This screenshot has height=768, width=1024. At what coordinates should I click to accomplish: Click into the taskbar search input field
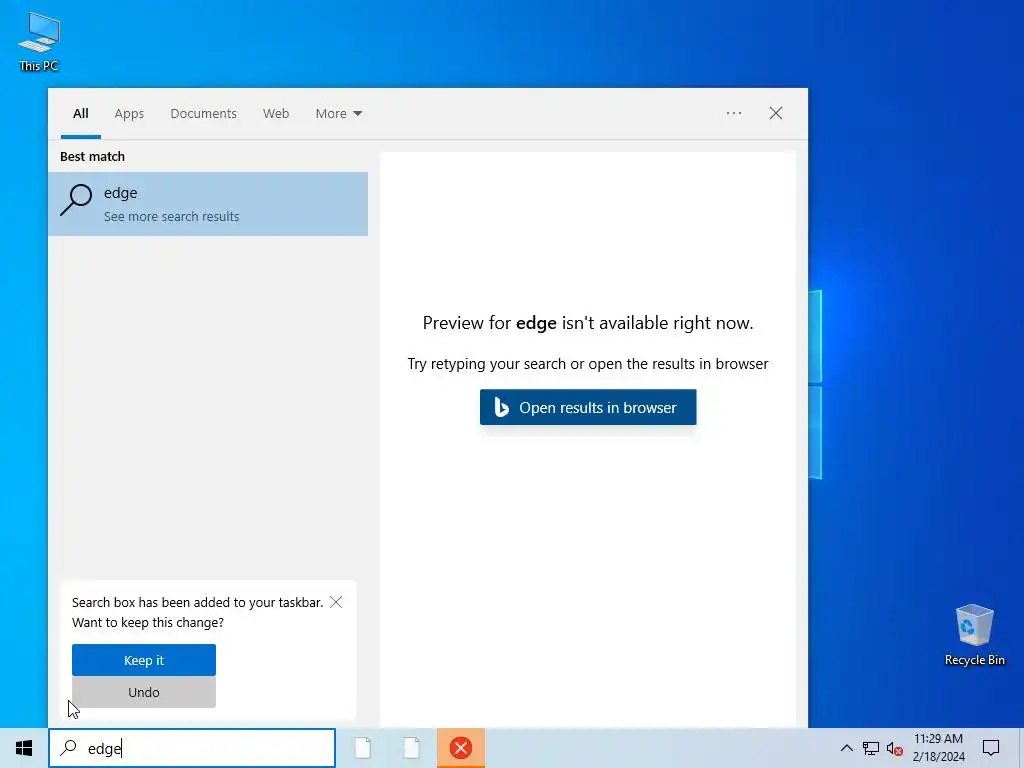[192, 748]
